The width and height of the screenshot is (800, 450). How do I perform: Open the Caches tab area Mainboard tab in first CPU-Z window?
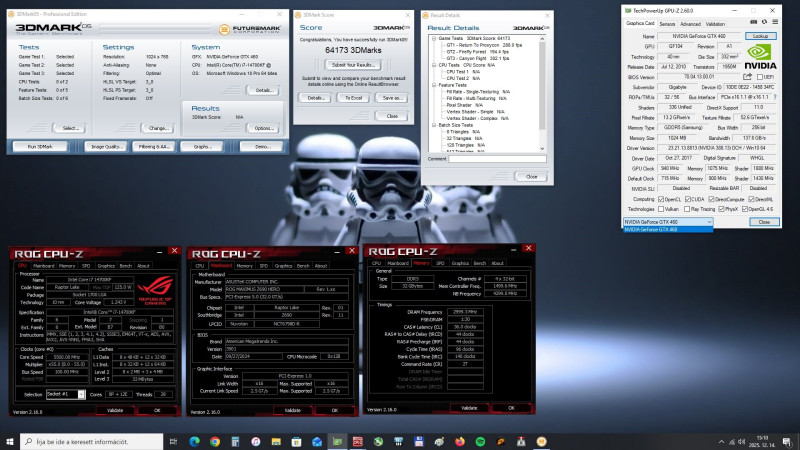(x=43, y=266)
